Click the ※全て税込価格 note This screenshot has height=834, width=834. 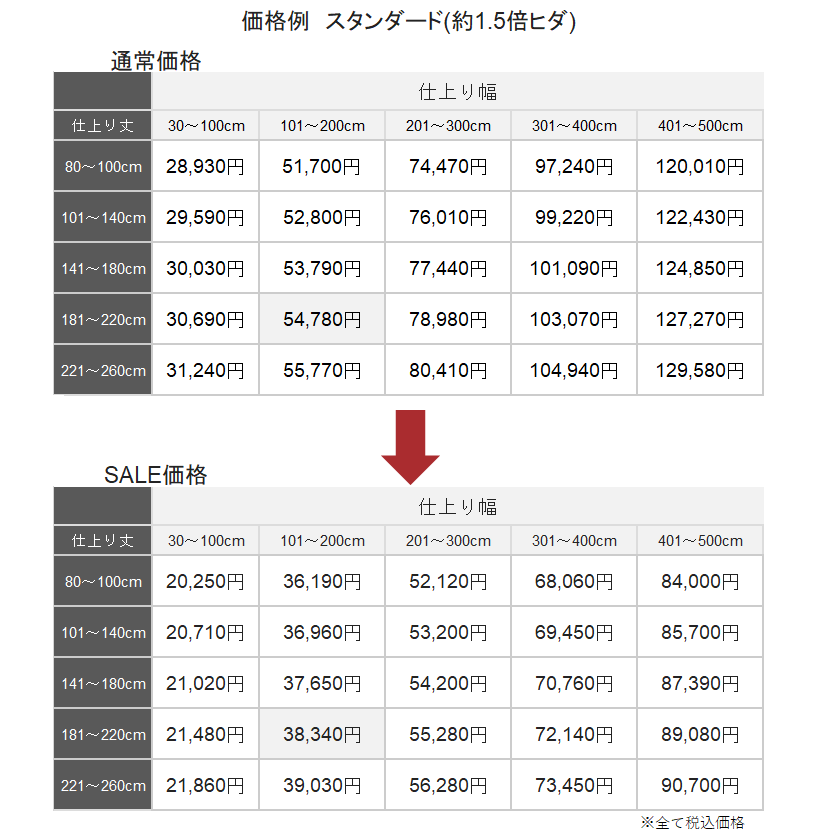tap(693, 822)
